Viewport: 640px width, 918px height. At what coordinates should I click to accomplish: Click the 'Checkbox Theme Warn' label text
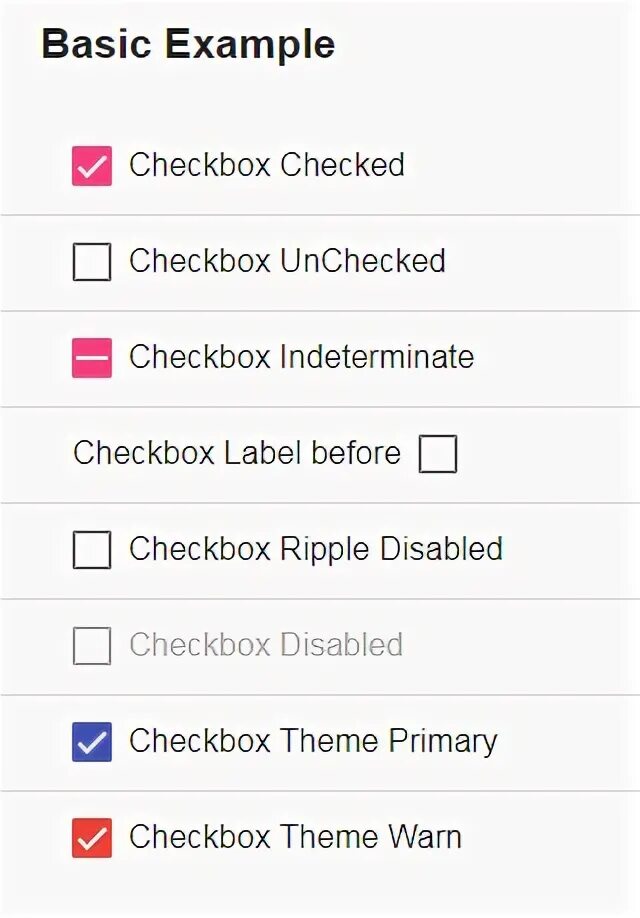[x=295, y=837]
